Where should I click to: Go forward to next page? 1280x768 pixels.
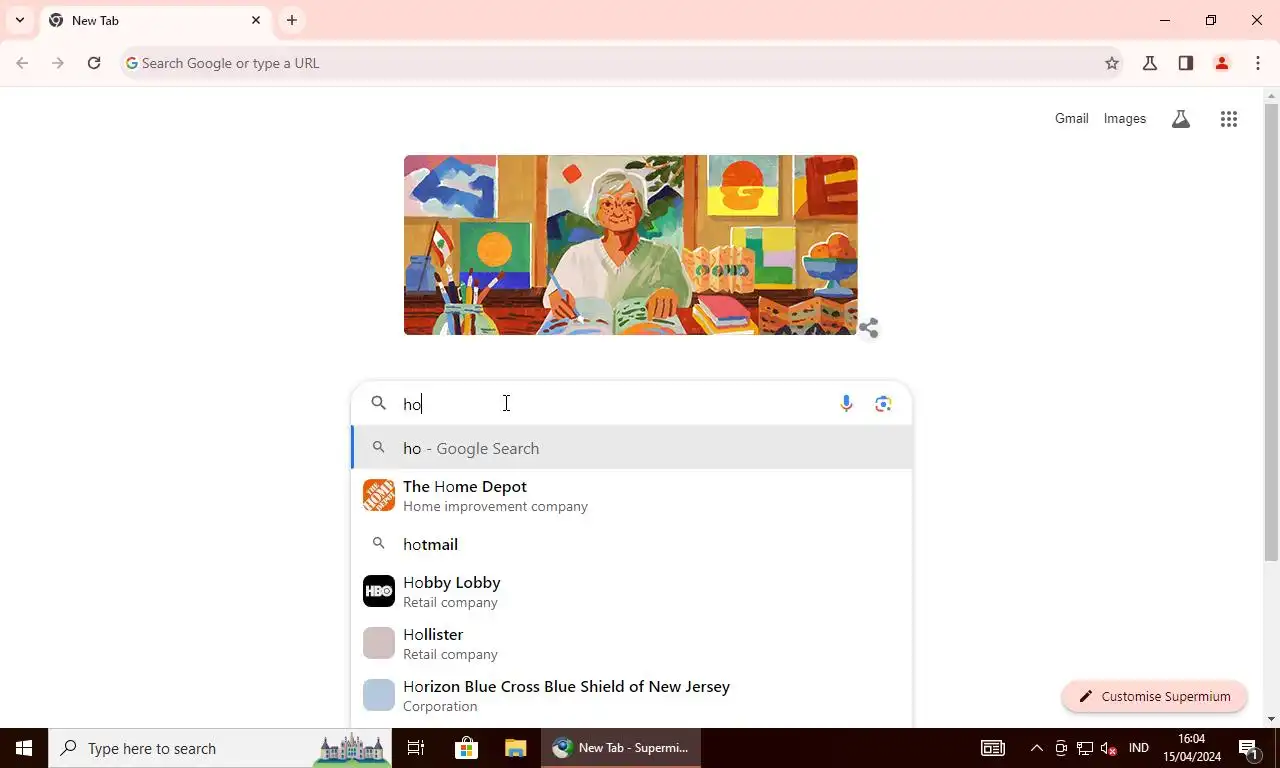pos(58,63)
